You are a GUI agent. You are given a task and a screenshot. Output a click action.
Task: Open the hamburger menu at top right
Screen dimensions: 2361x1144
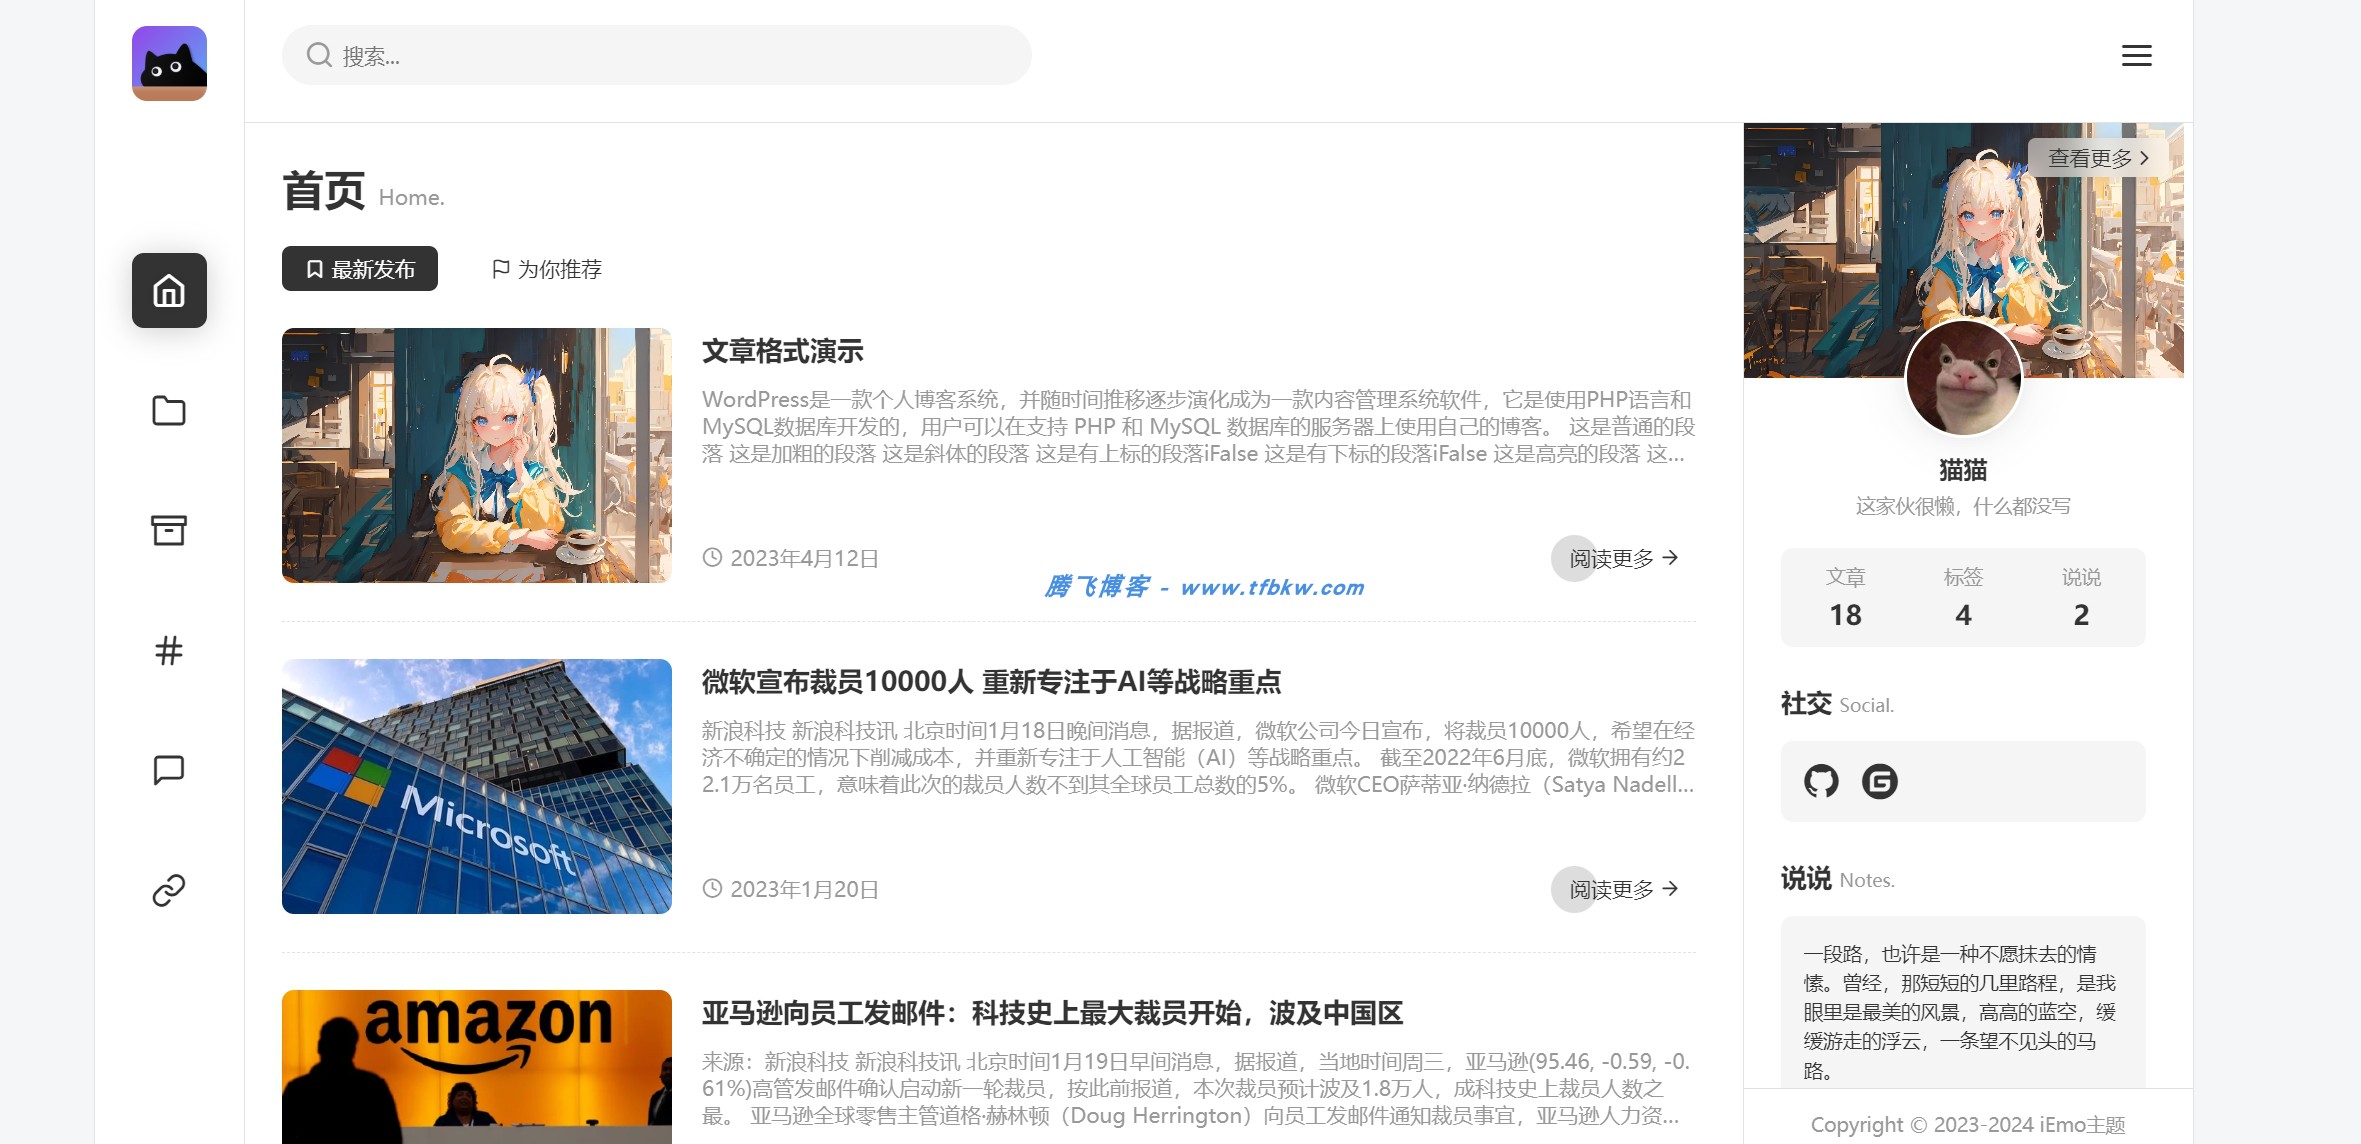point(2136,55)
